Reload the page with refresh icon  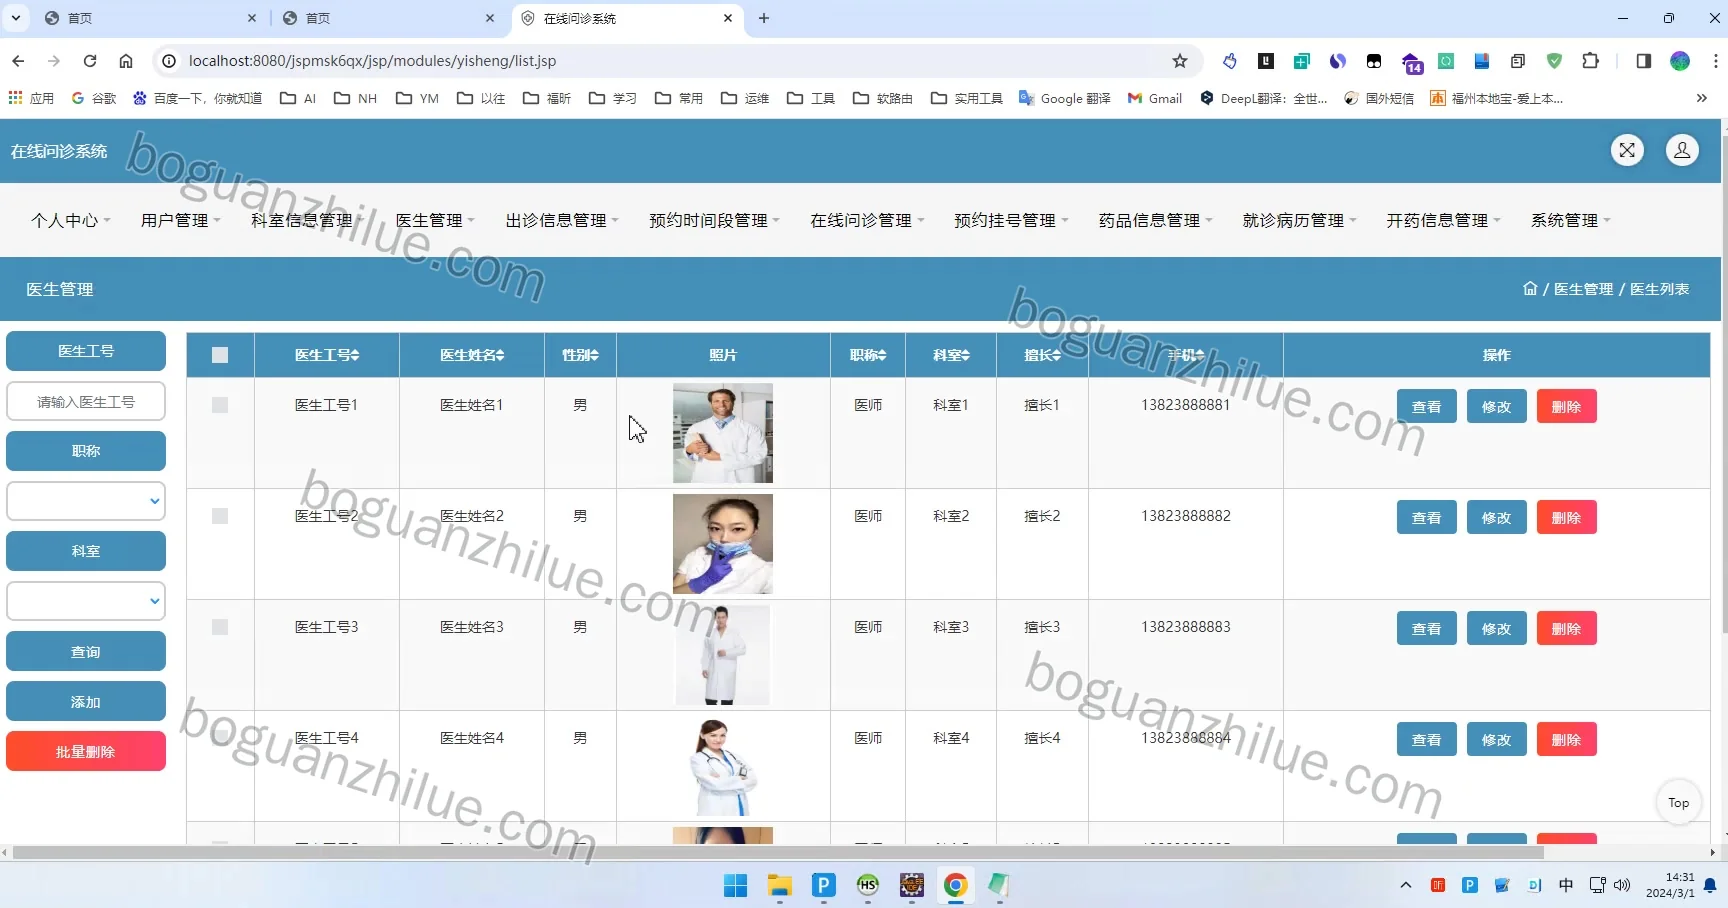(x=90, y=61)
